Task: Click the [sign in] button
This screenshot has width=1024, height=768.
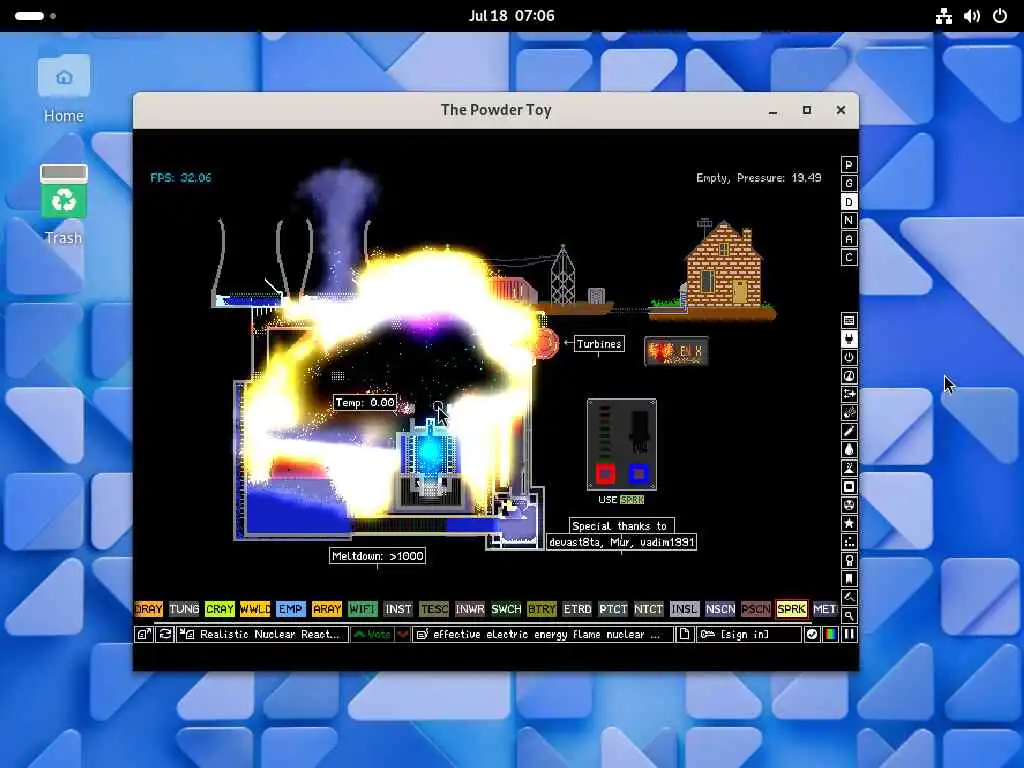Action: pyautogui.click(x=748, y=634)
